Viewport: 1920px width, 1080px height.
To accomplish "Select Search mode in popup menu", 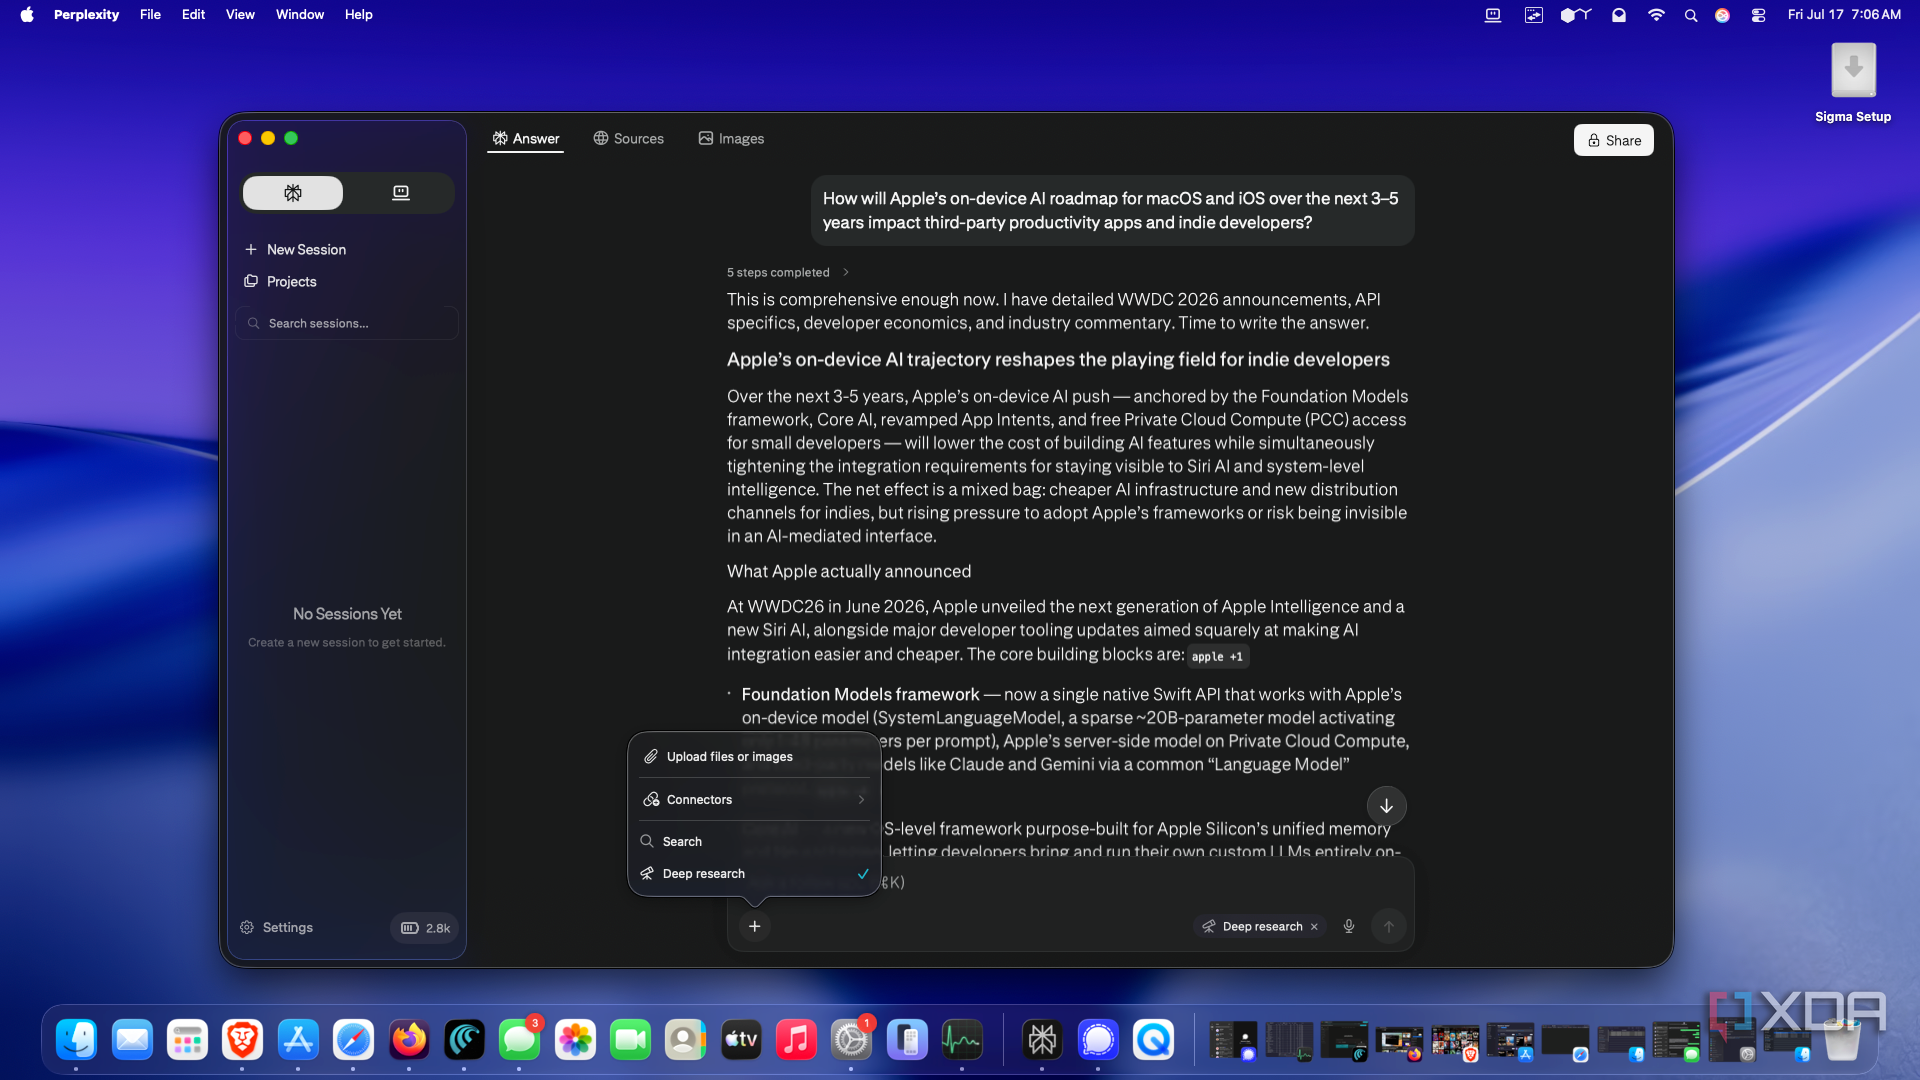I will [754, 842].
